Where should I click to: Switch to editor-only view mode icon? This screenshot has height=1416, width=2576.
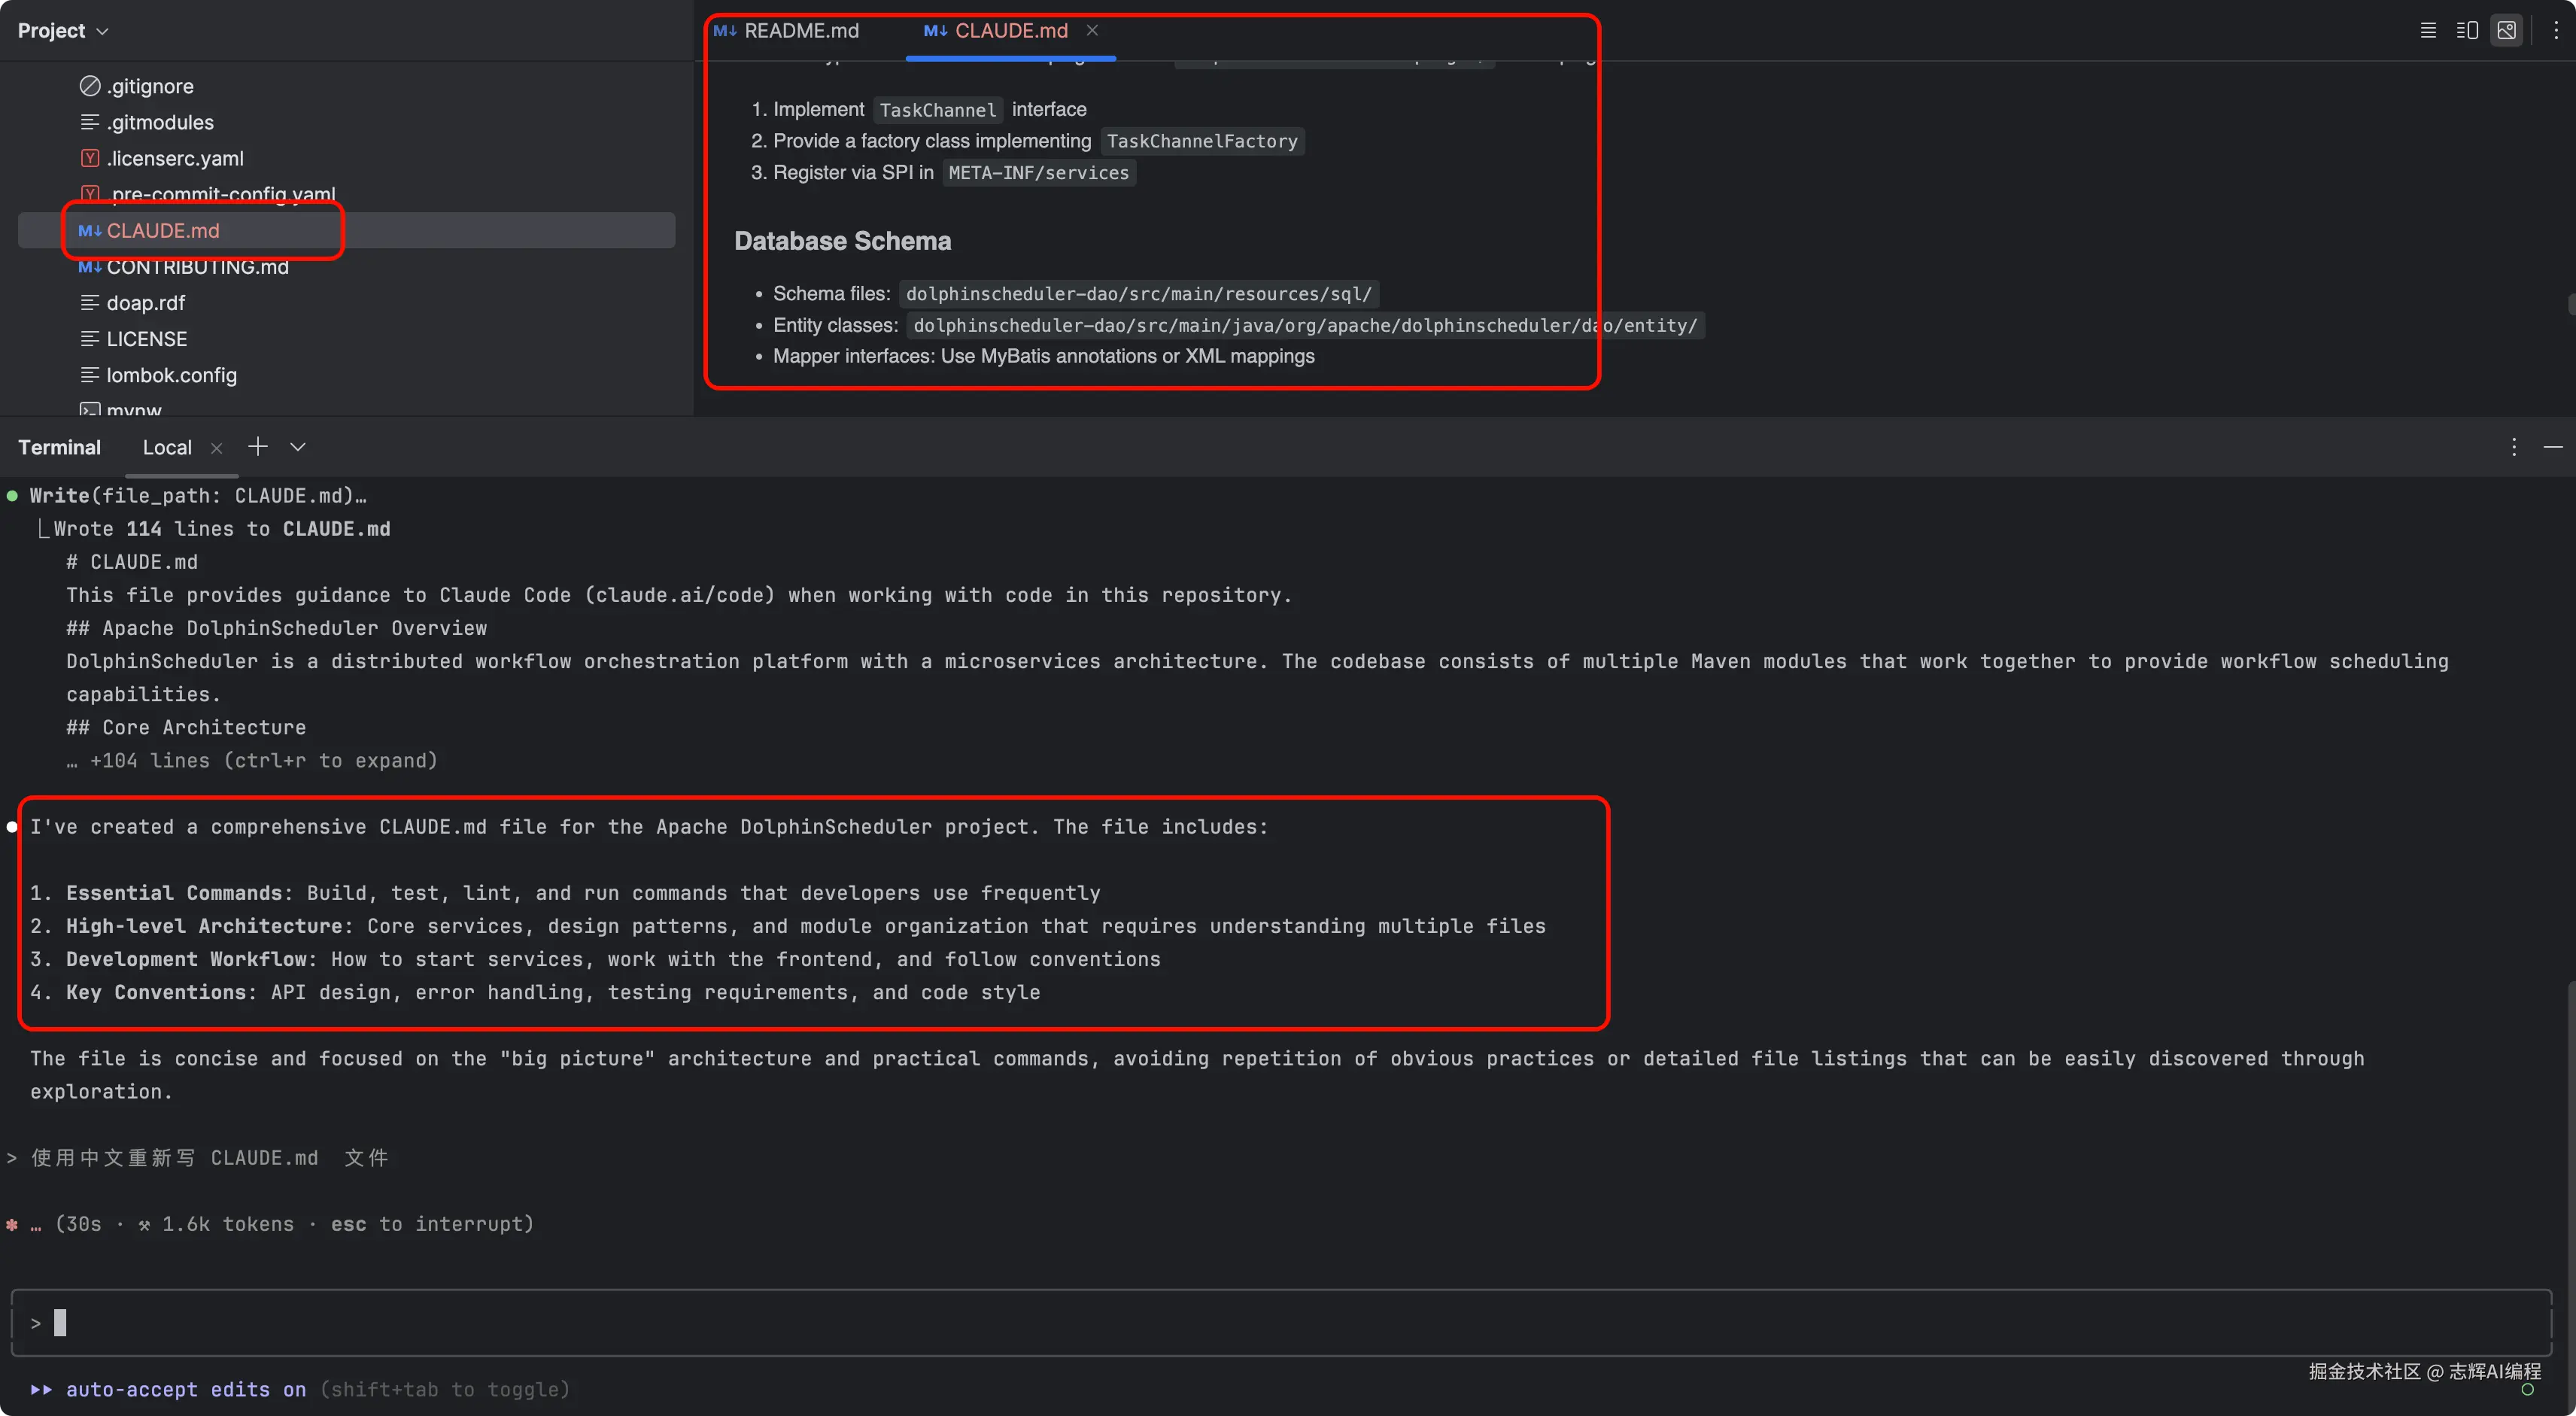[2427, 30]
